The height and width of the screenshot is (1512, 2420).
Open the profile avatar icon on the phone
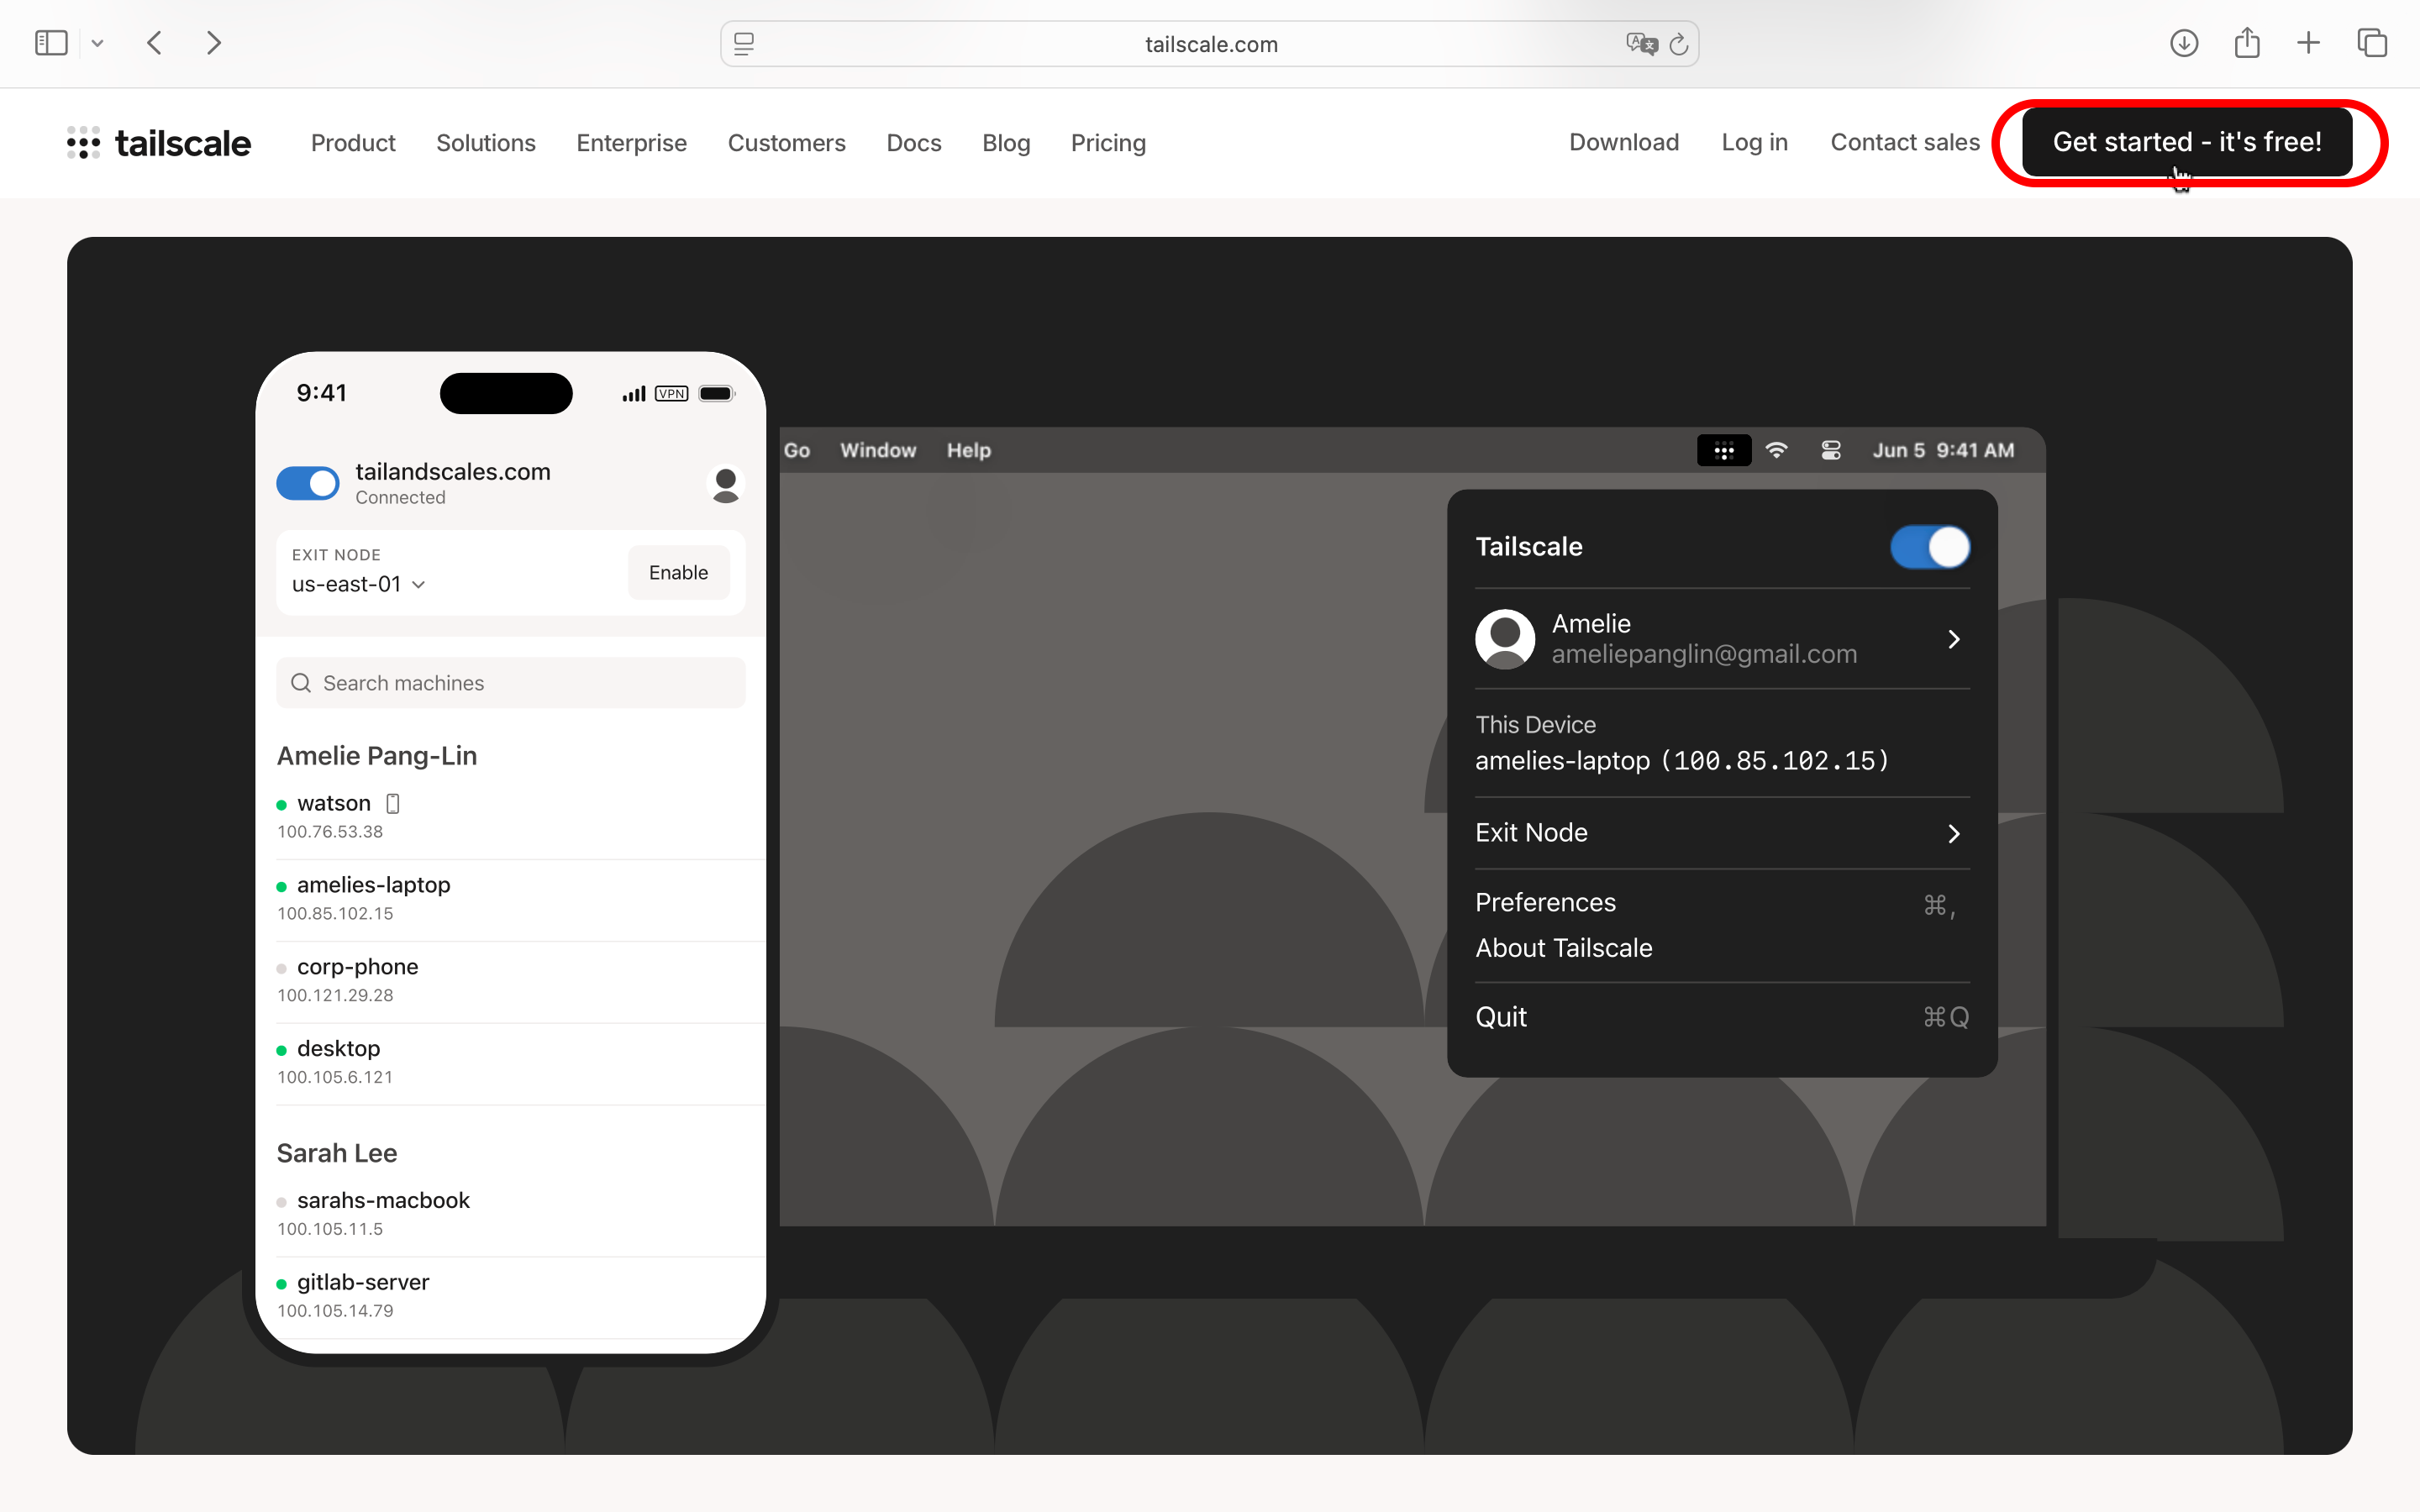click(726, 484)
